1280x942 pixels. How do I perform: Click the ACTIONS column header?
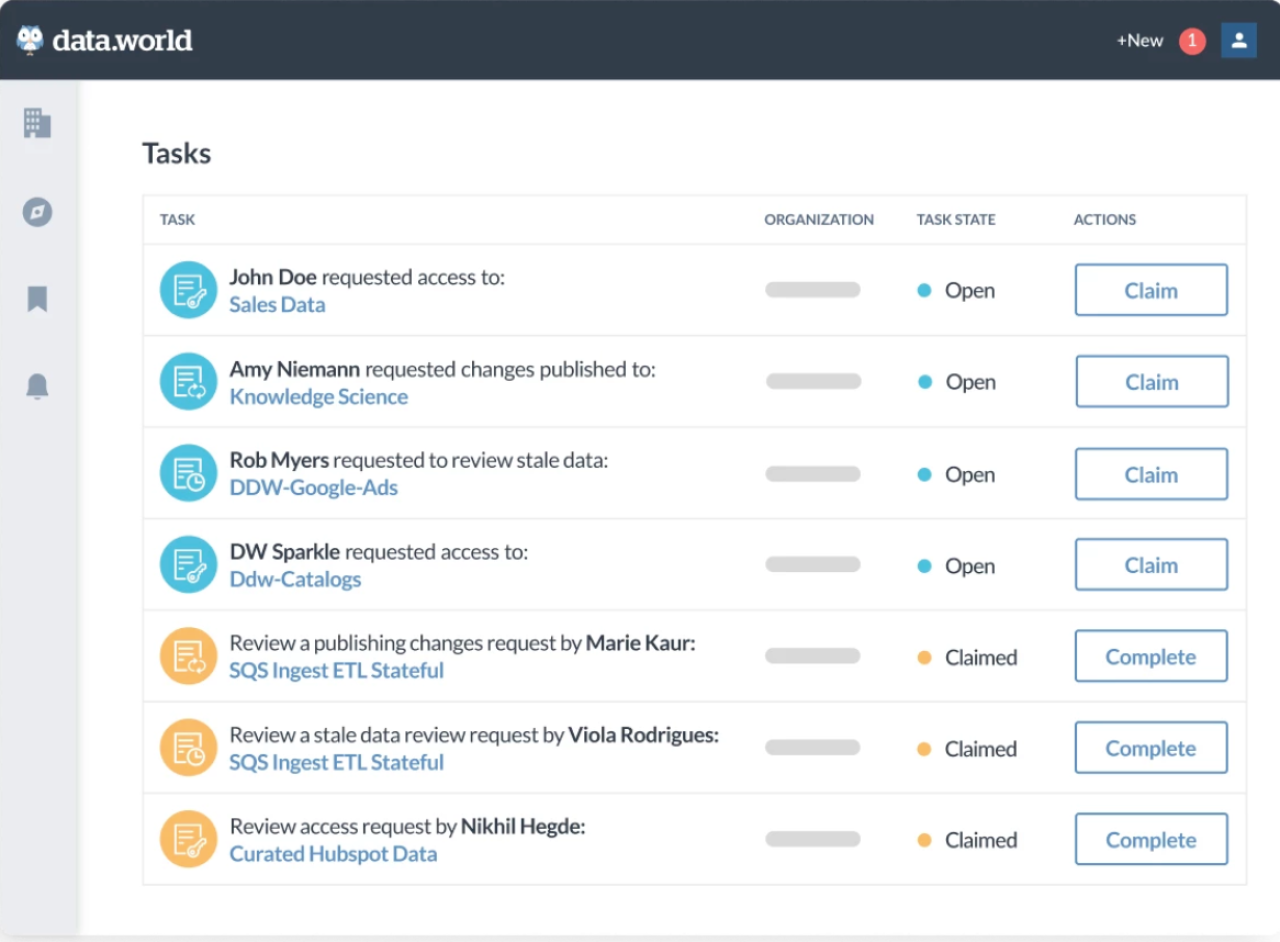[x=1105, y=220]
